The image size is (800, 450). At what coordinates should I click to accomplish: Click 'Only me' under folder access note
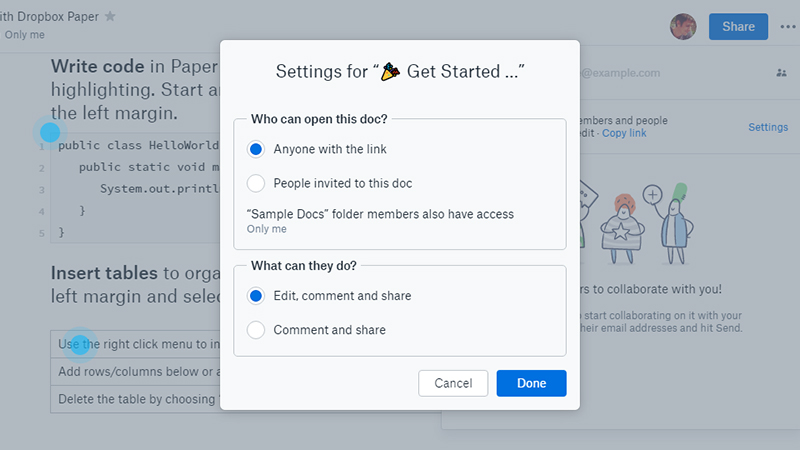(x=266, y=229)
